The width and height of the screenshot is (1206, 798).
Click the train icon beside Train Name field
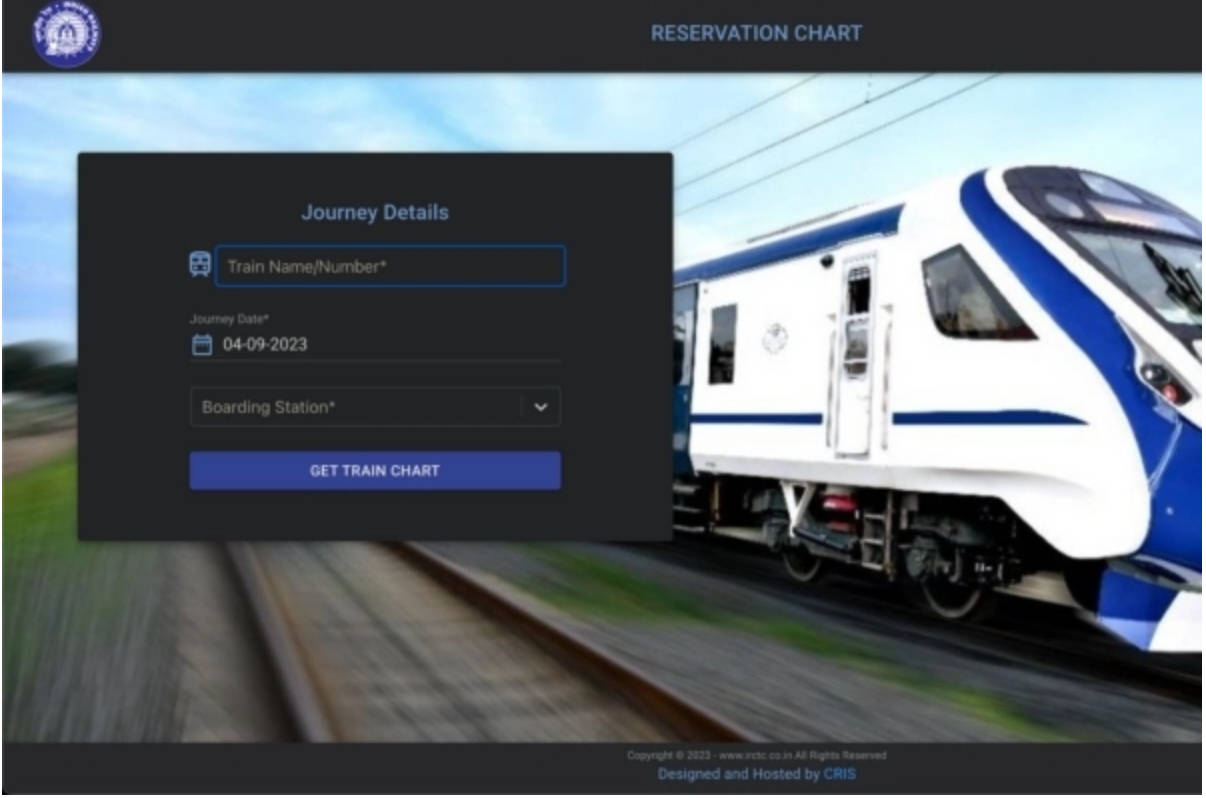coord(200,265)
